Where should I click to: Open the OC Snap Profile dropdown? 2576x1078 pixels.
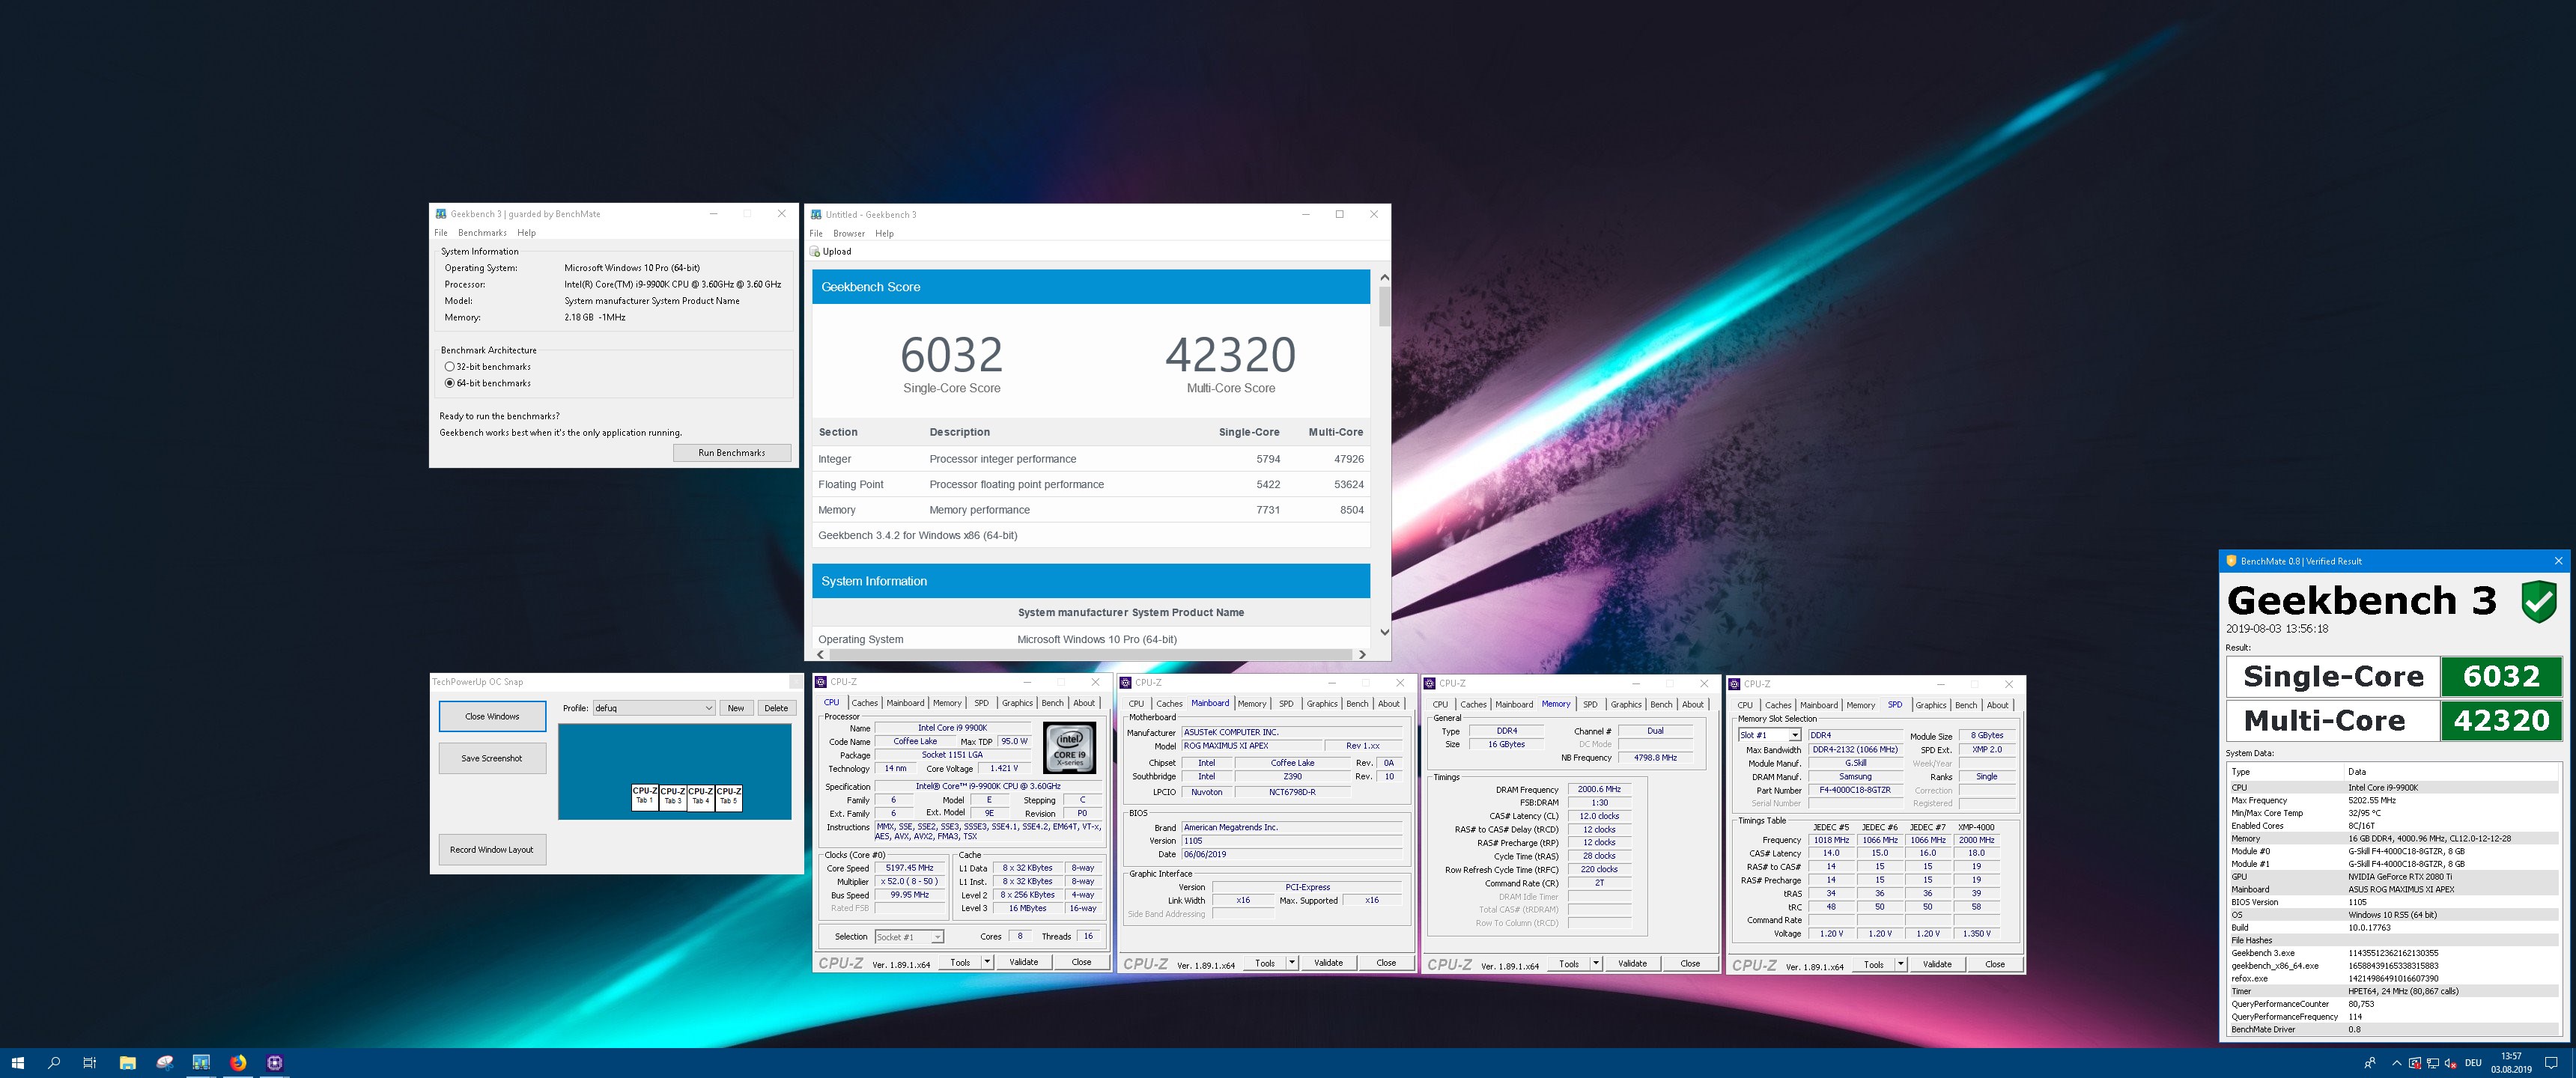point(654,708)
